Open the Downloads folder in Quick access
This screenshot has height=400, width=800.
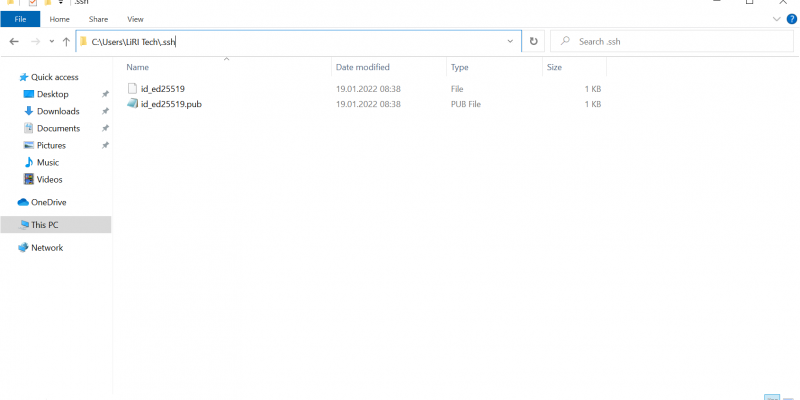[x=57, y=111]
